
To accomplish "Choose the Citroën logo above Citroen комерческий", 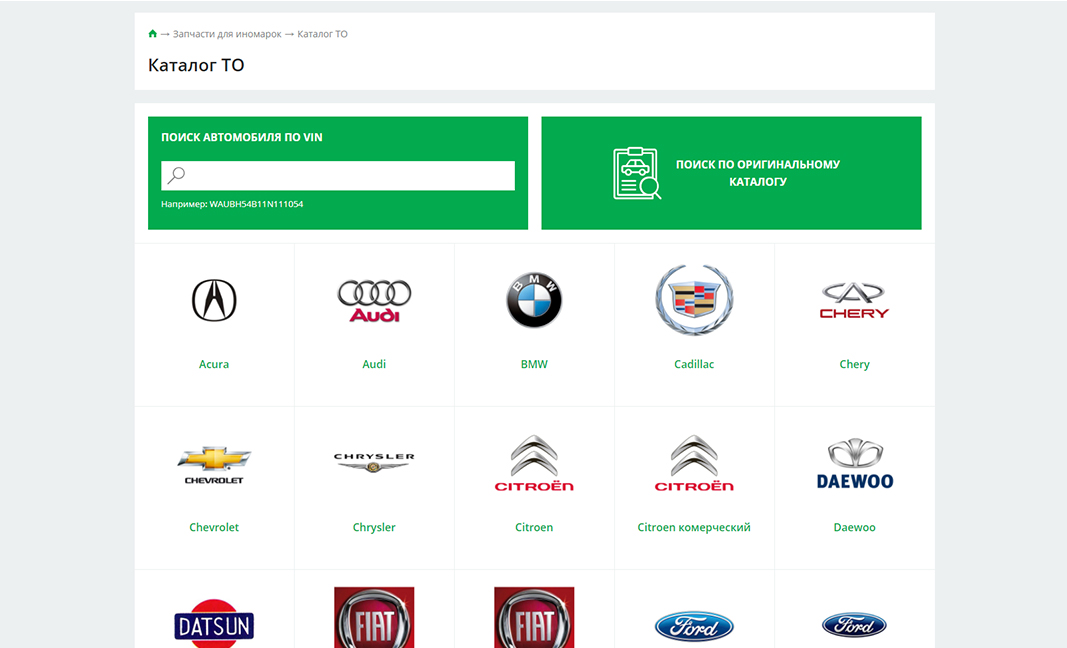I will click(694, 463).
